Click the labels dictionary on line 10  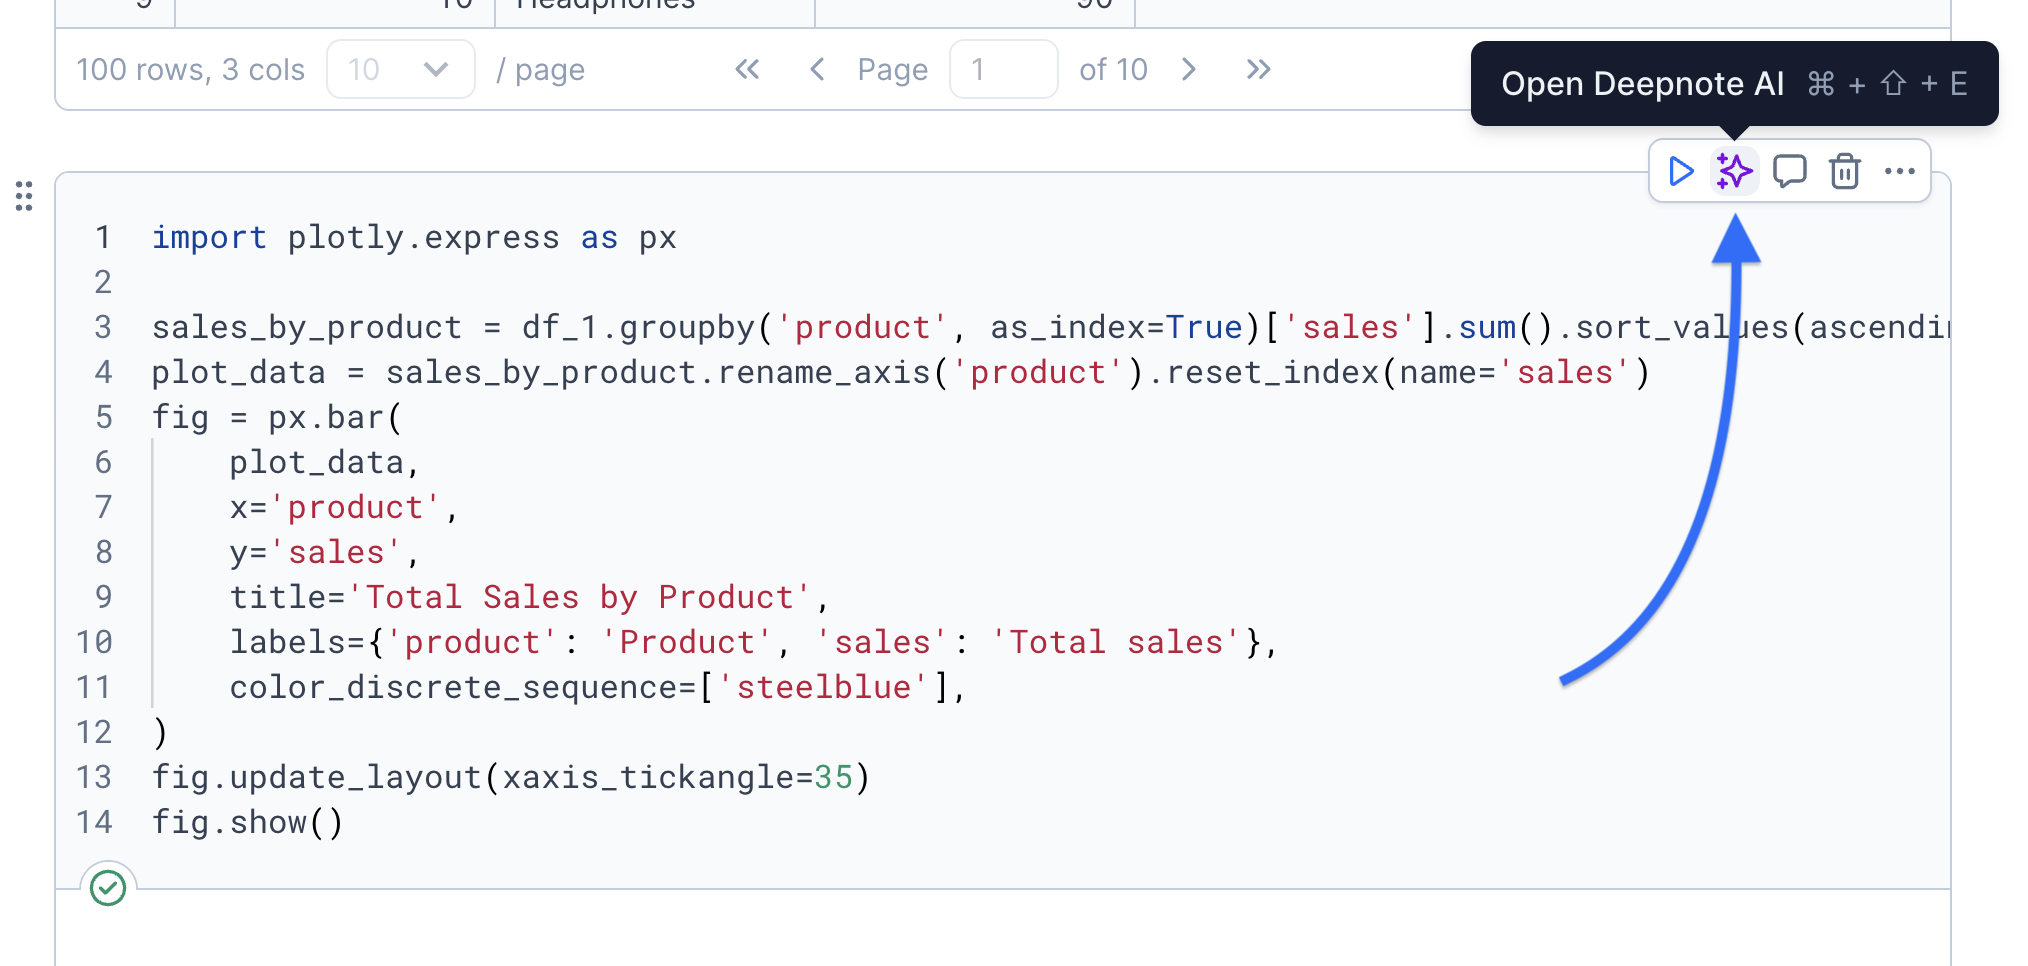[x=754, y=642]
